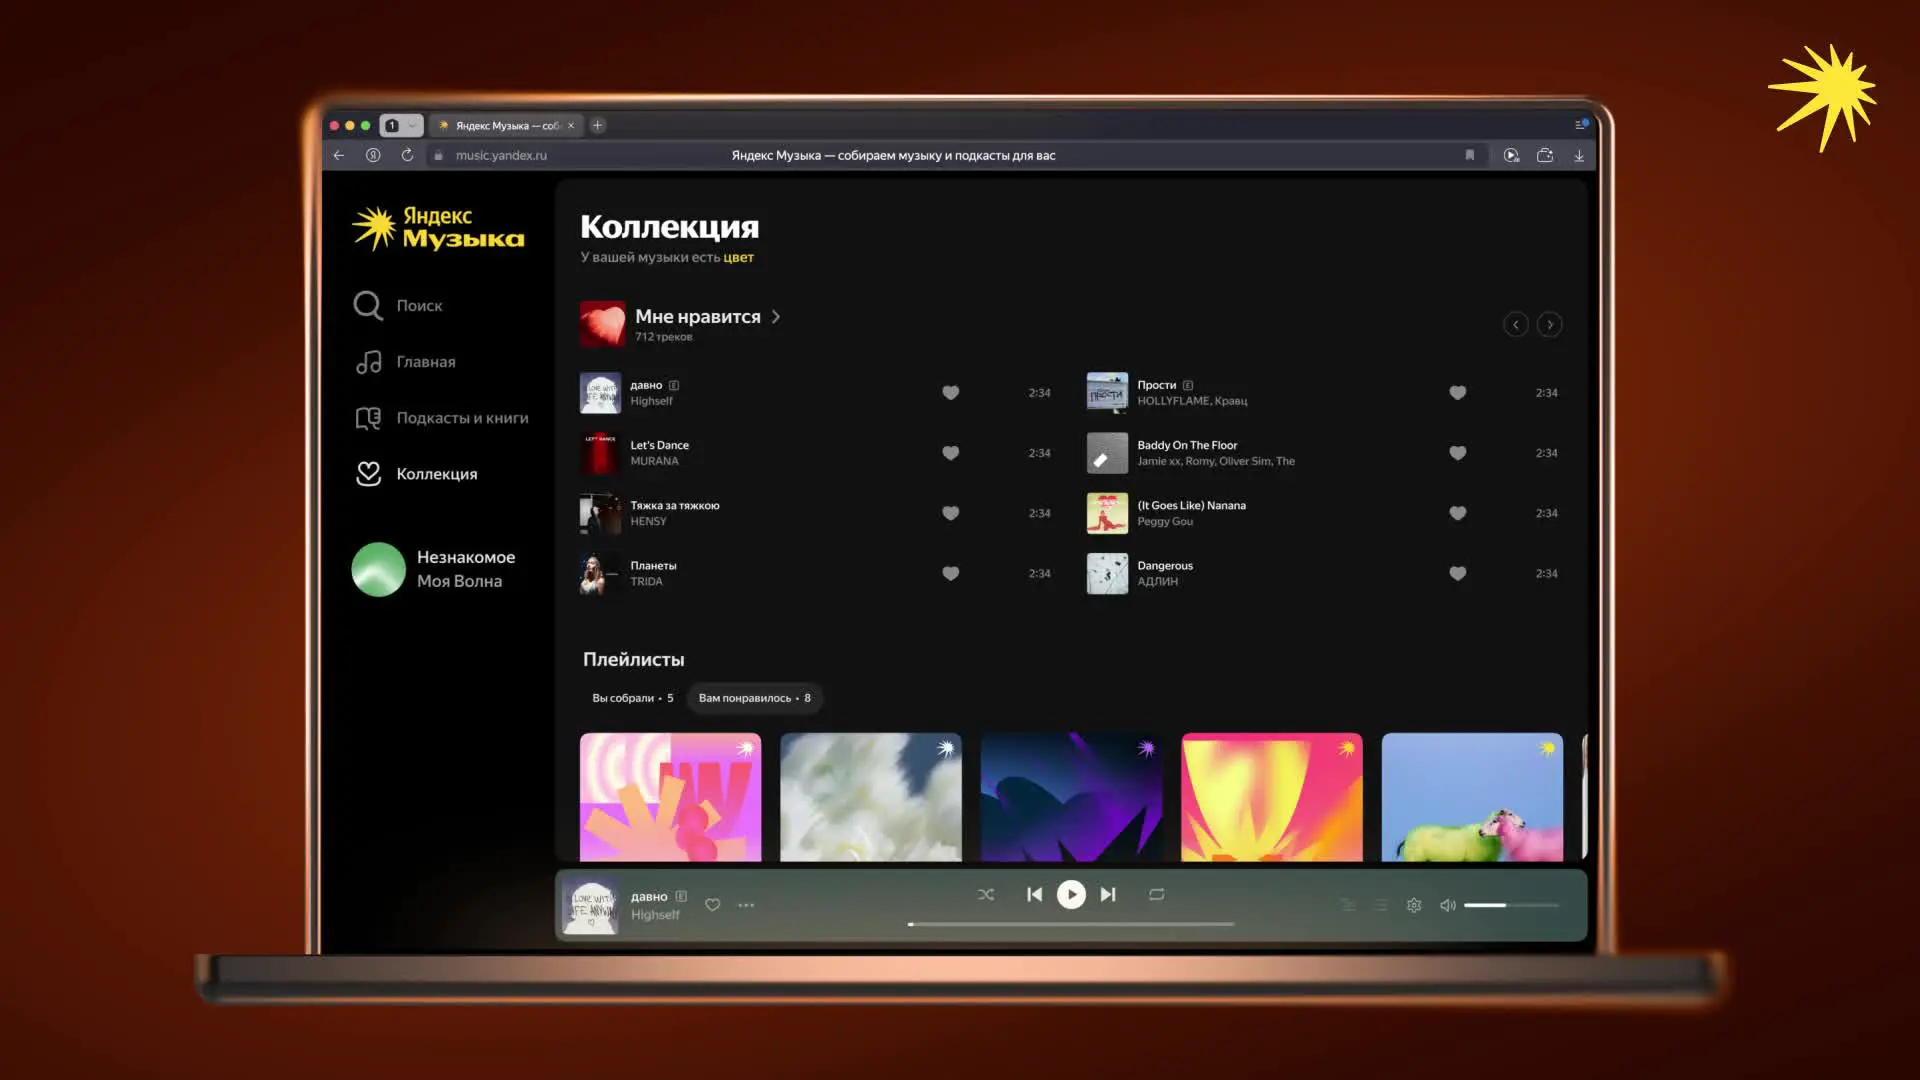Open Подкасты и книги section

(x=461, y=418)
